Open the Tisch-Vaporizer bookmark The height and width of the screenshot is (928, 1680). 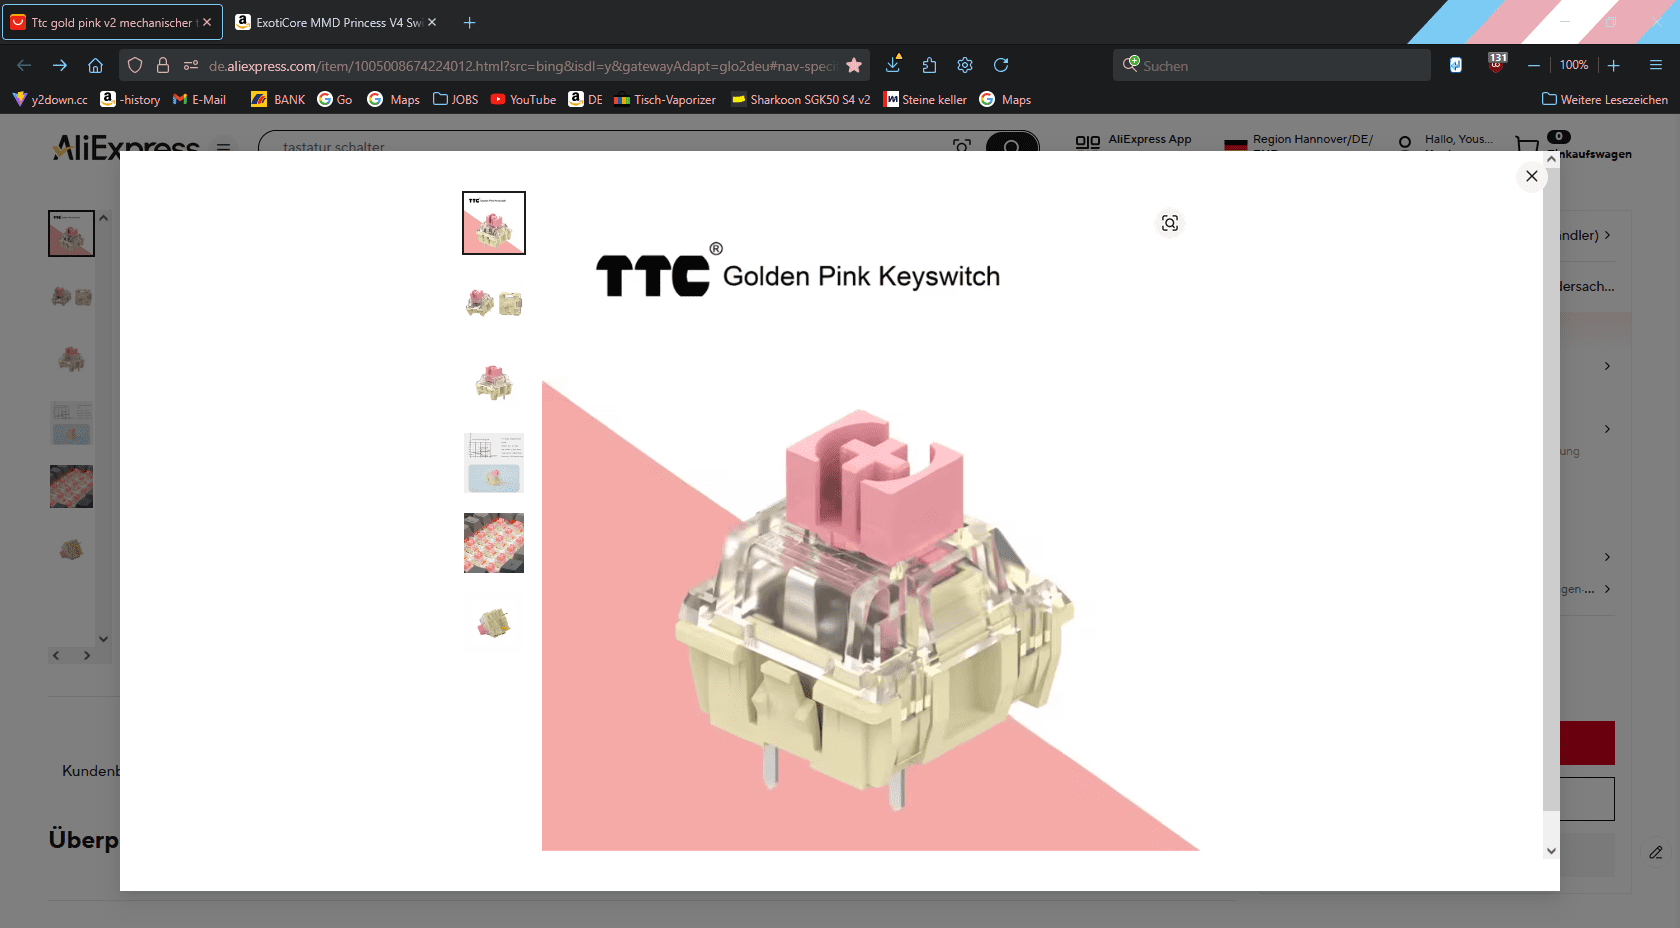click(665, 99)
